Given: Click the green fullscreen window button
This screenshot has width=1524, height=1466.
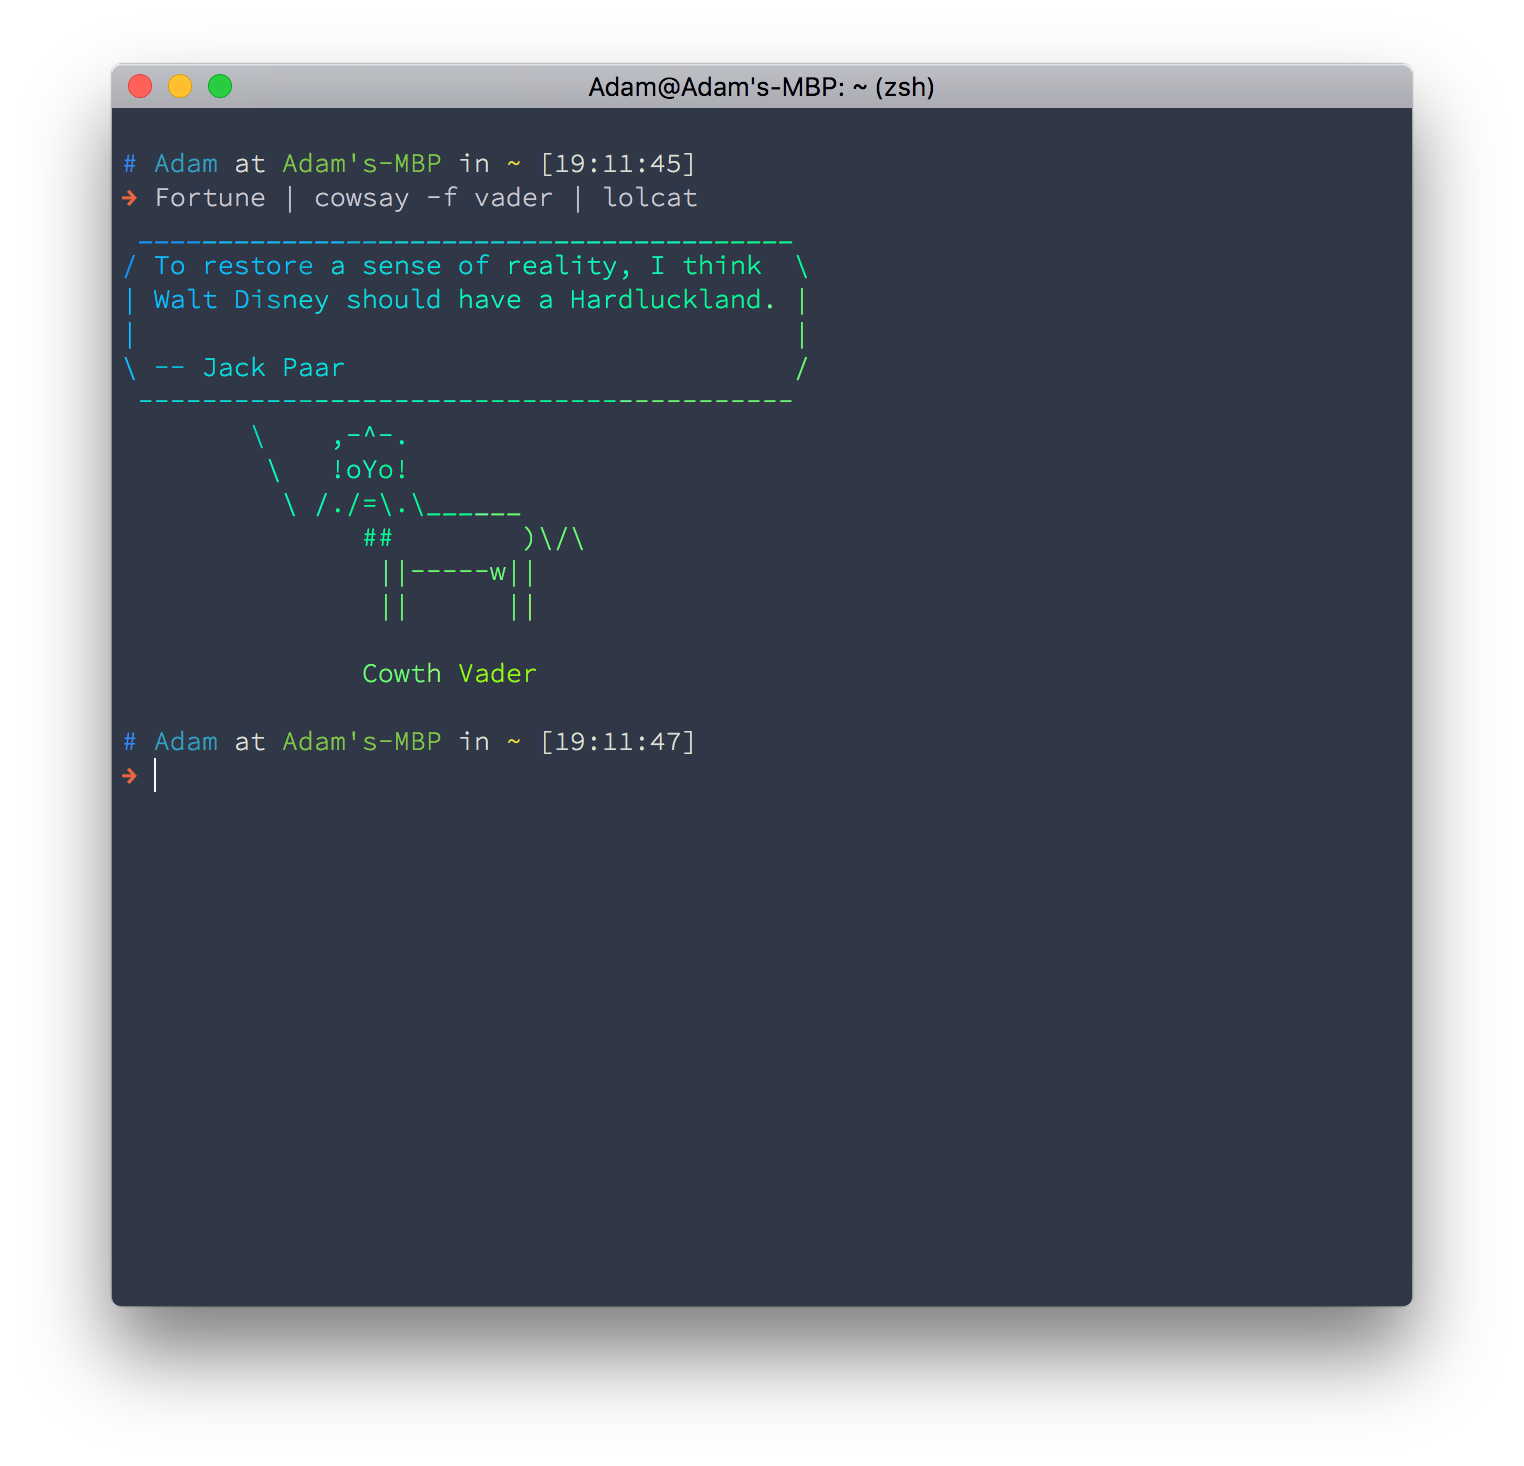Looking at the screenshot, I should [220, 87].
